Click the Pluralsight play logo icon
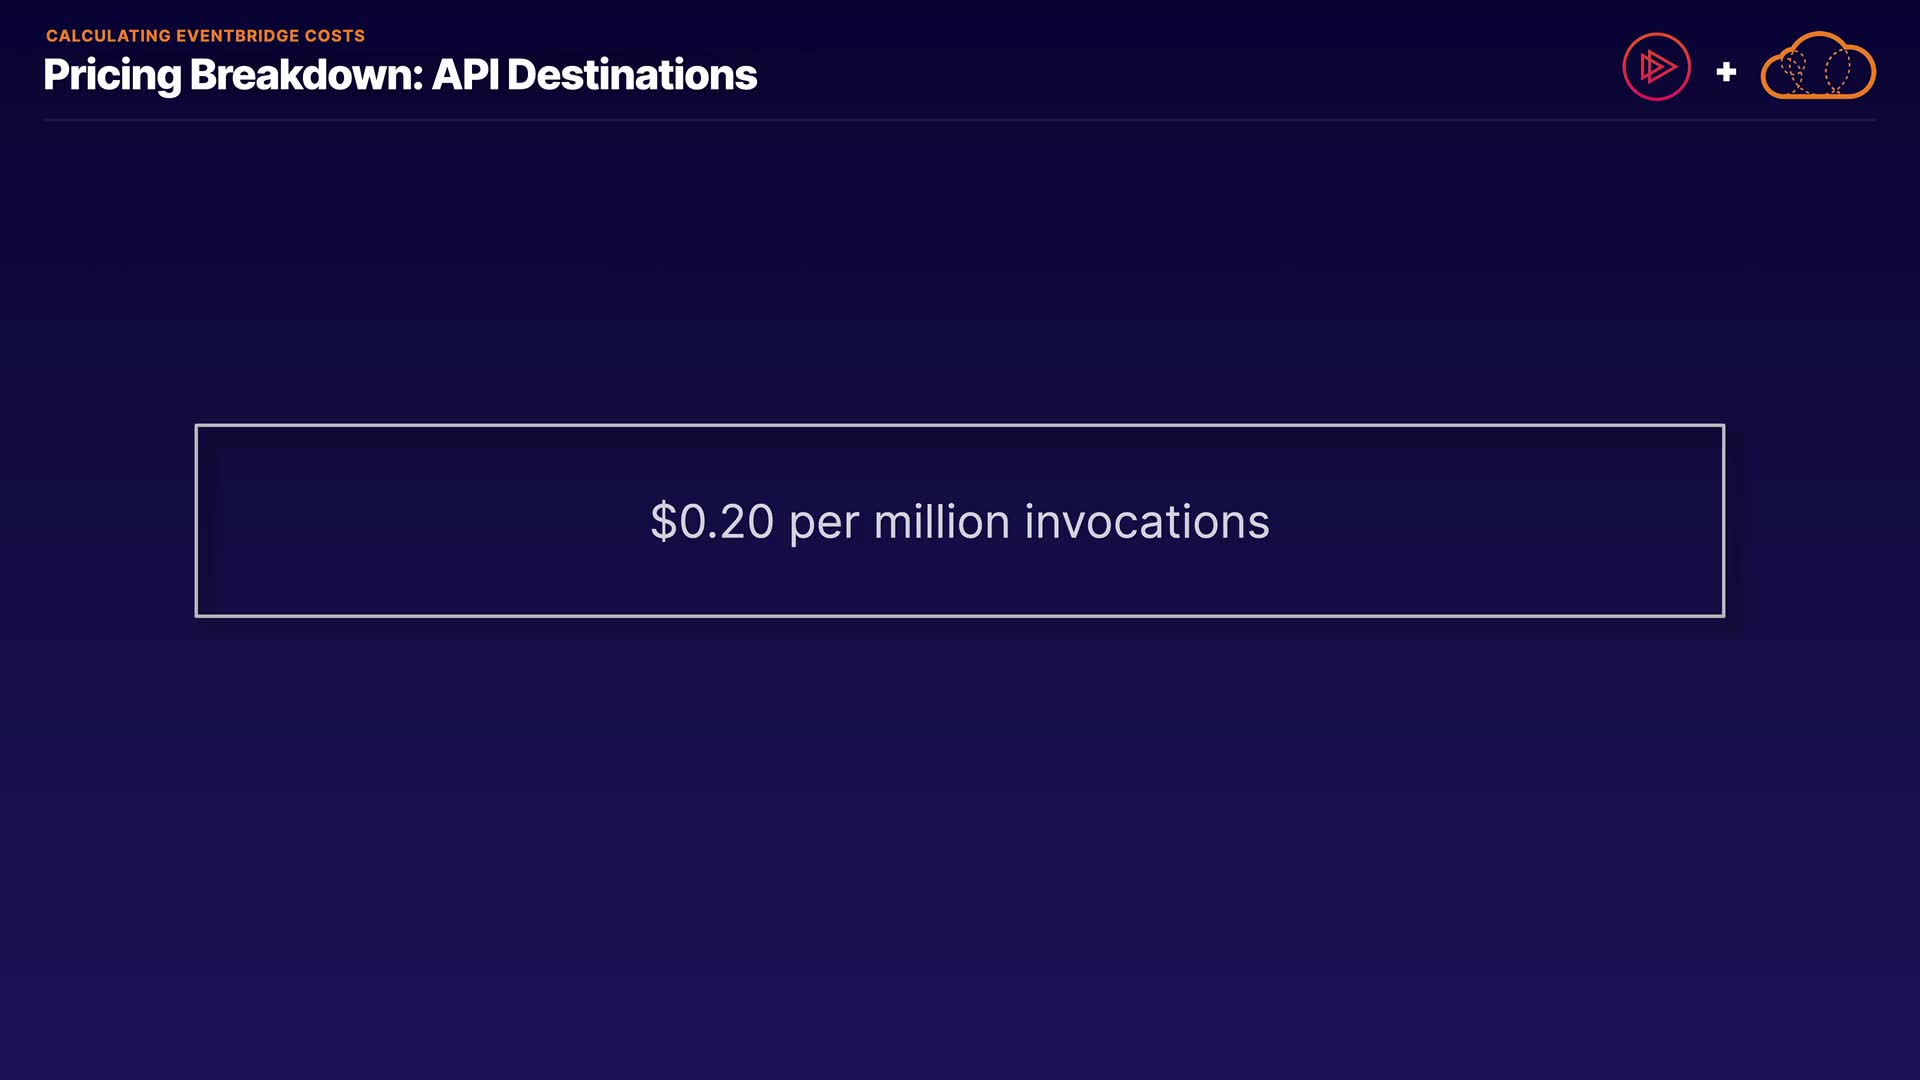This screenshot has height=1080, width=1920. coord(1656,67)
